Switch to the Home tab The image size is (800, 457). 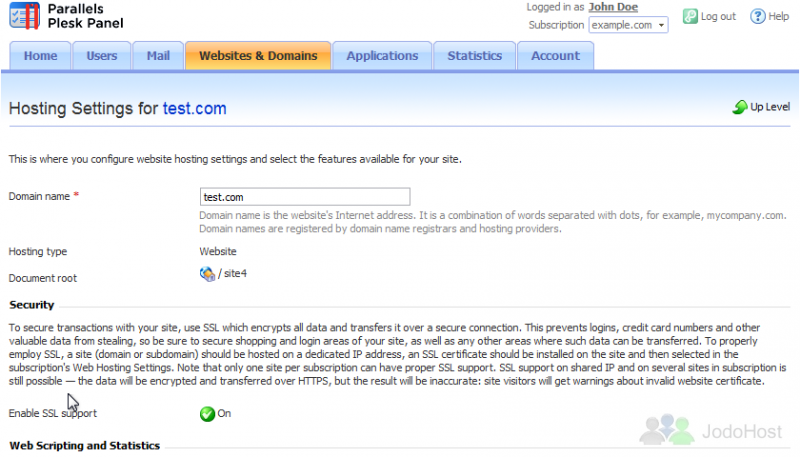40,56
